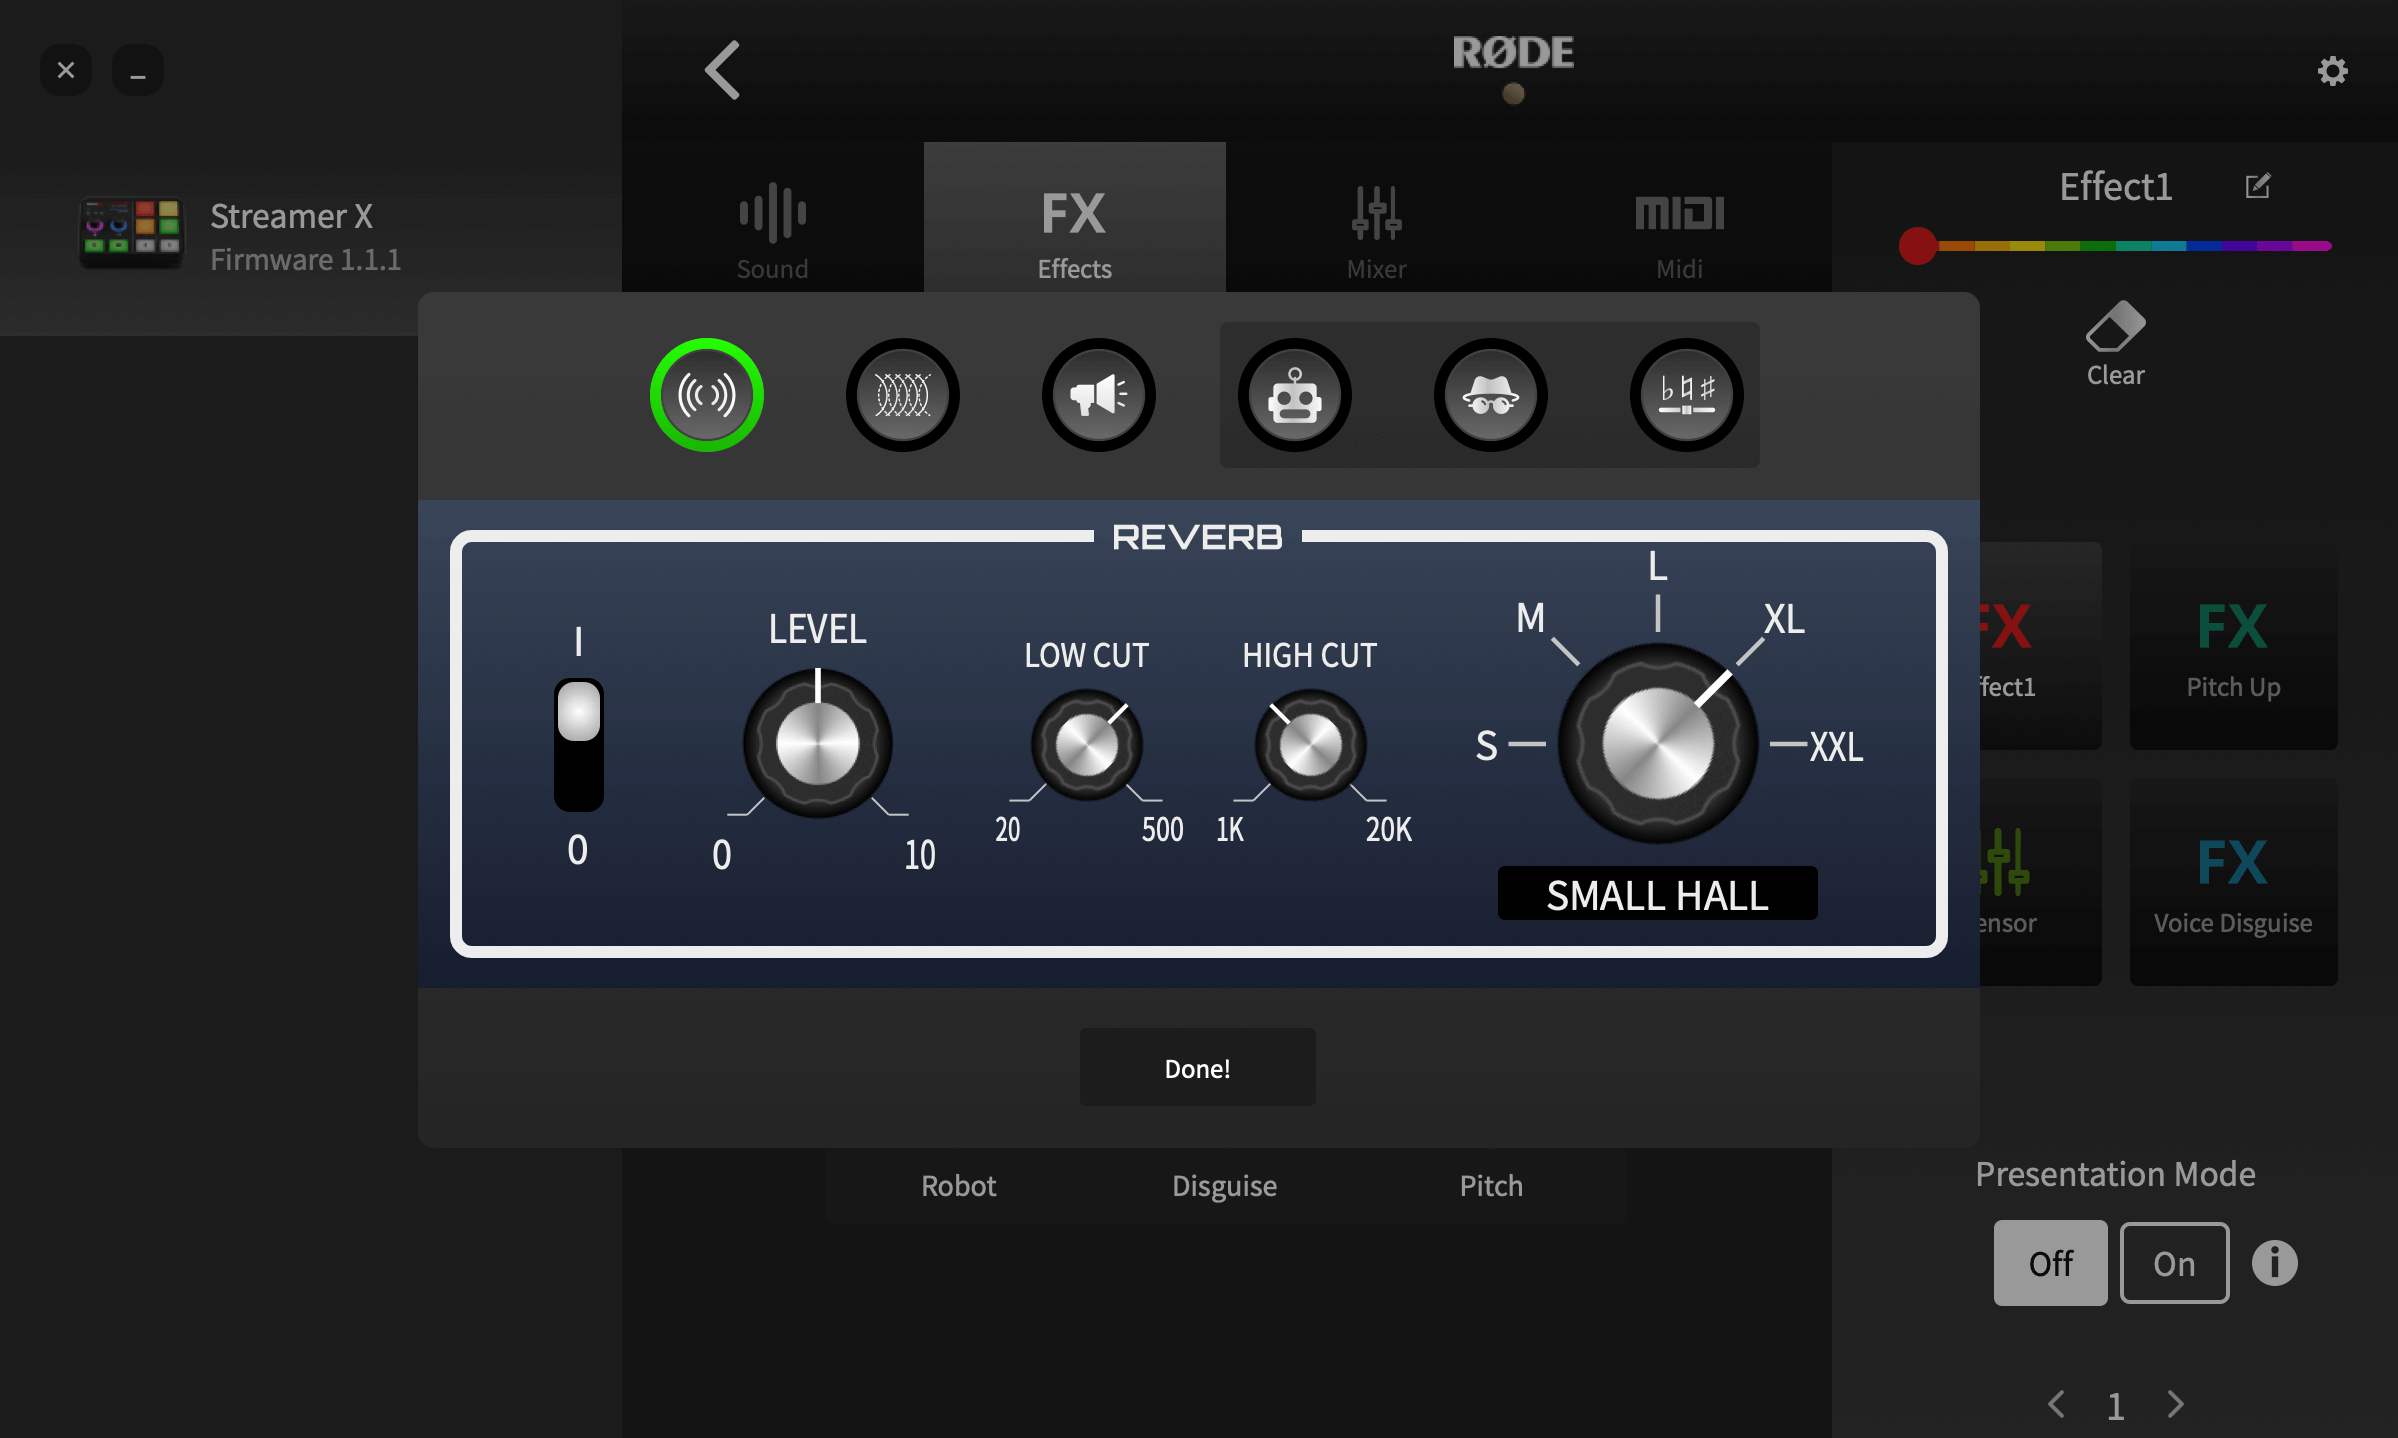Enable Voice Disguise FX preset
The height and width of the screenshot is (1438, 2398).
[x=2232, y=880]
